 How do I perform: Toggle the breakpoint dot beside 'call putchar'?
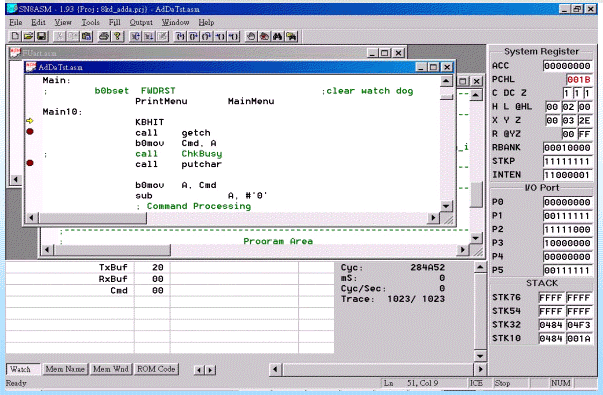(x=30, y=163)
